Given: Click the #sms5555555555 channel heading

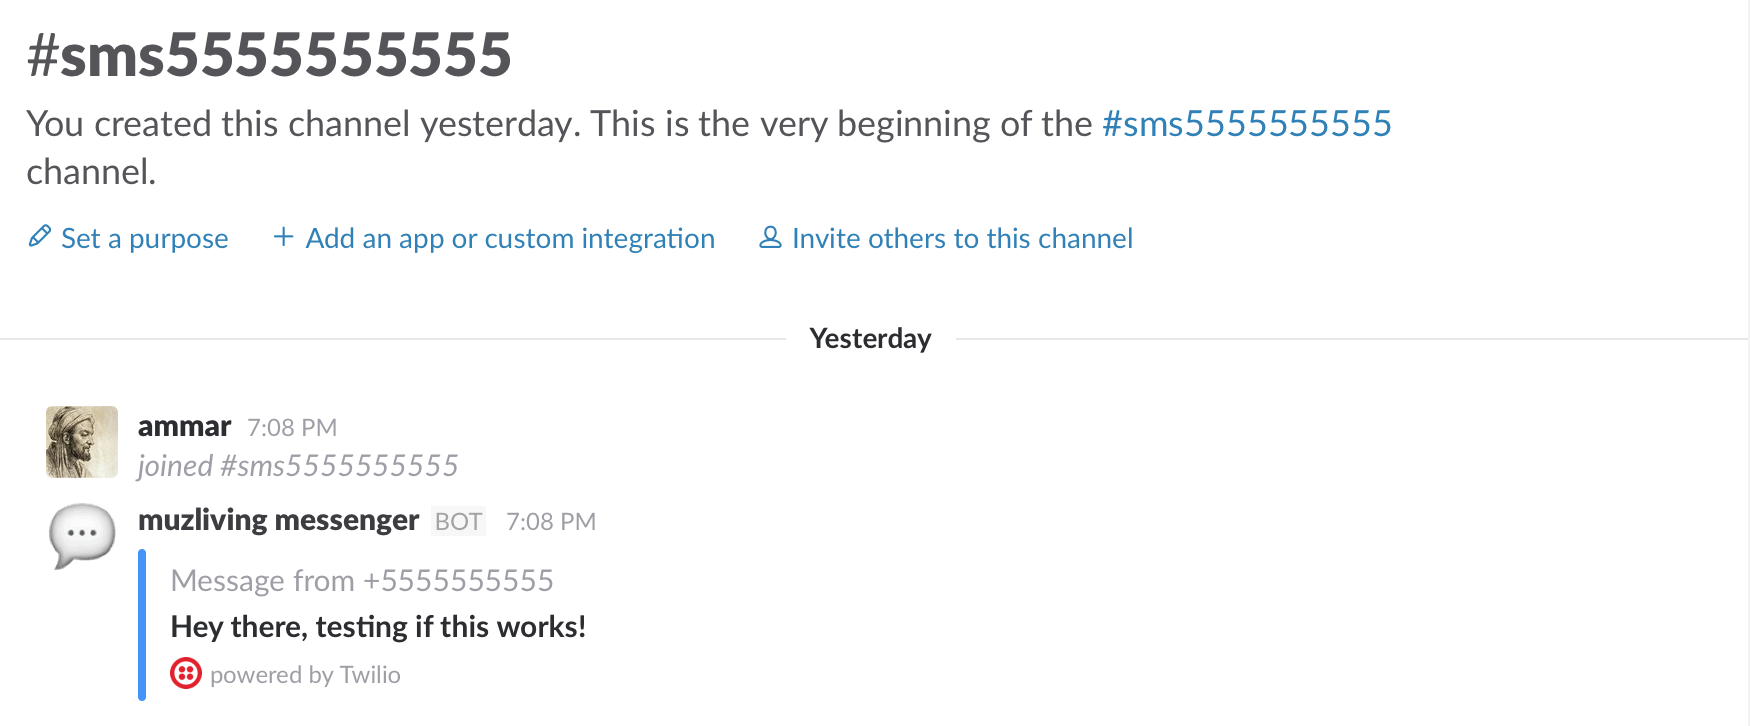Looking at the screenshot, I should [269, 54].
